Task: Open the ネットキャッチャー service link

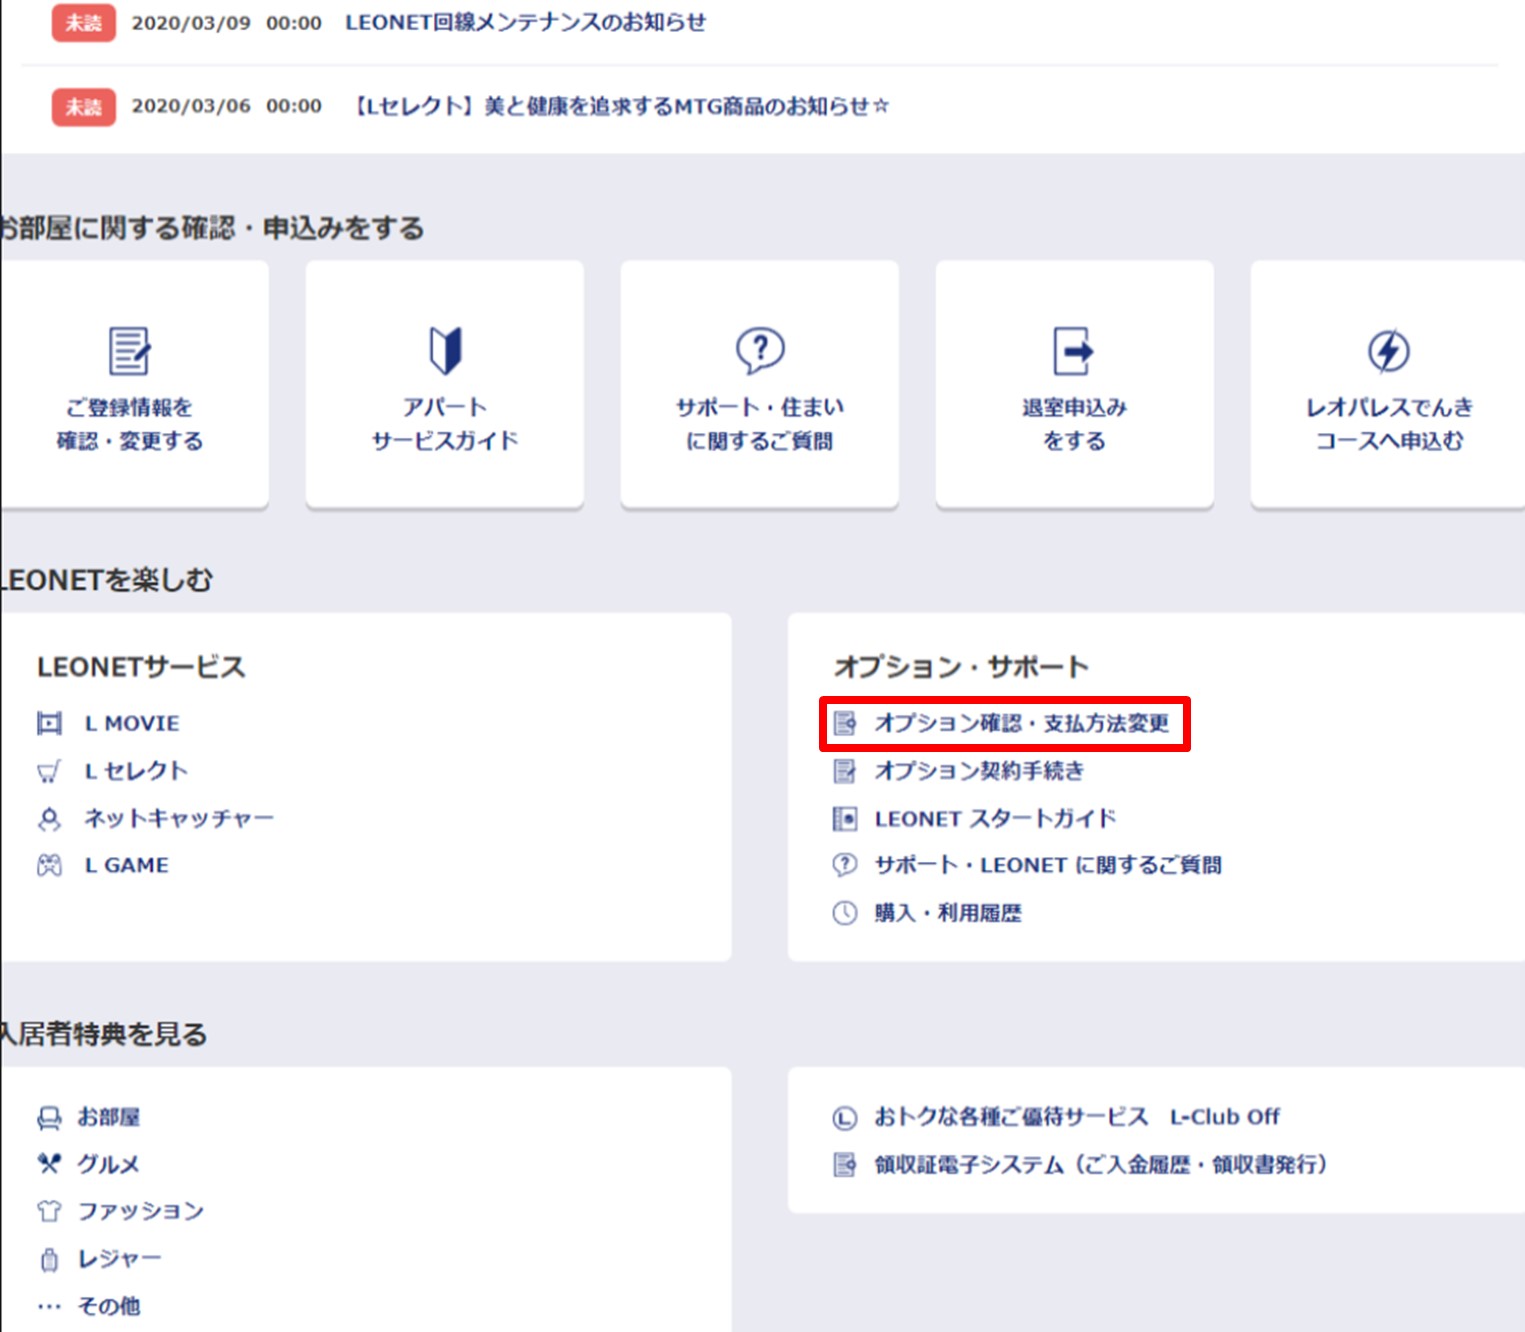Action: pos(178,819)
